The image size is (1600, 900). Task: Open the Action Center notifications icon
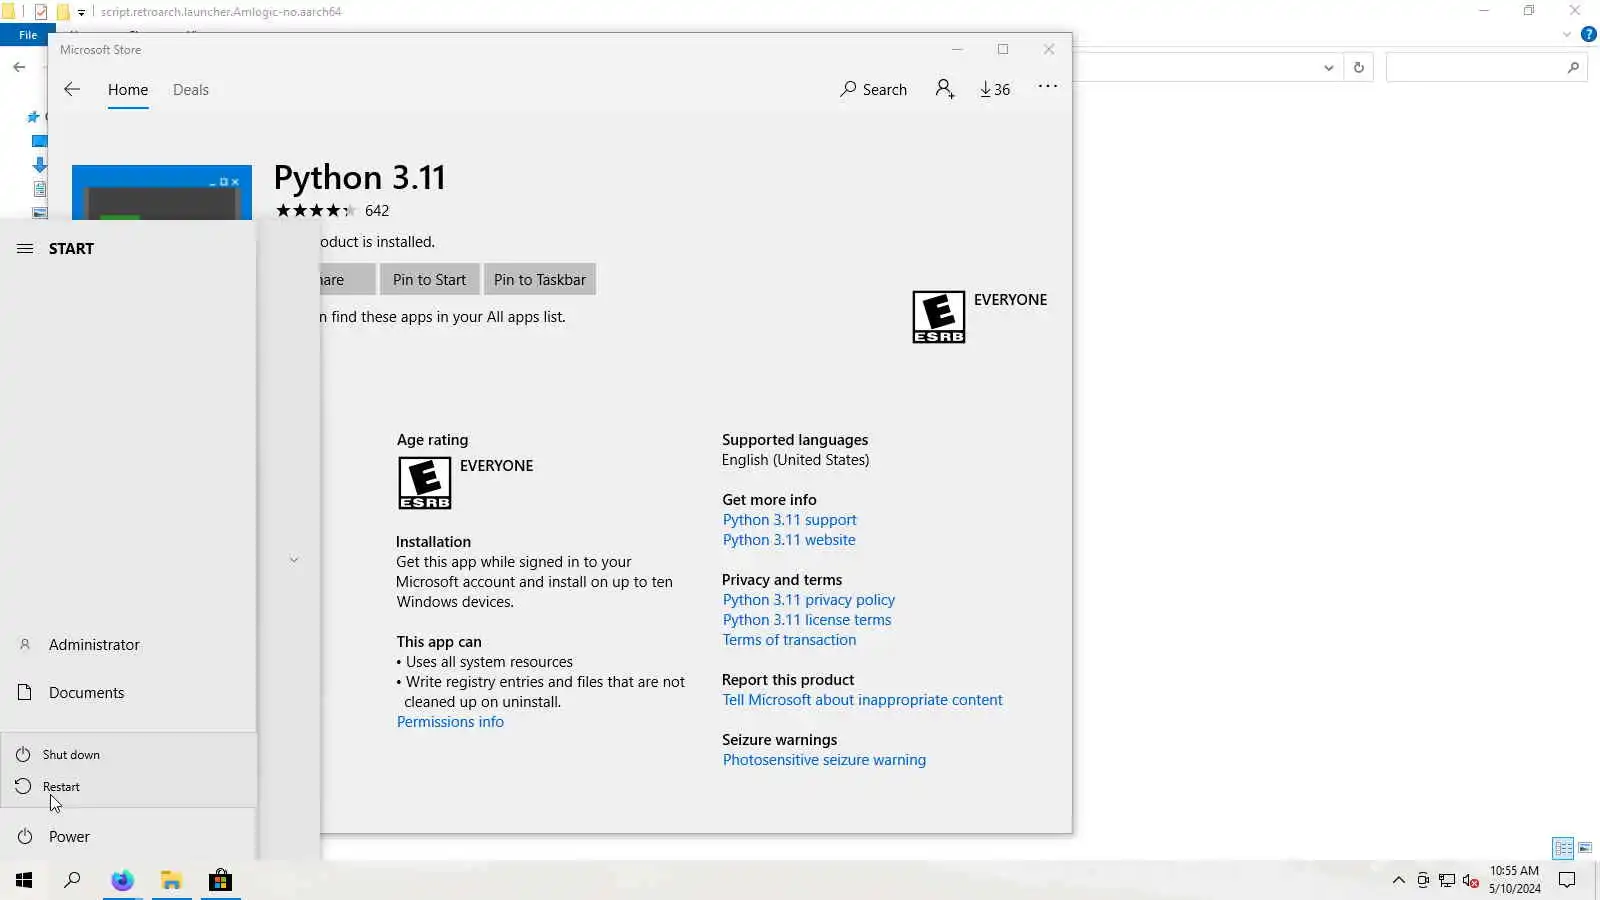click(x=1567, y=880)
